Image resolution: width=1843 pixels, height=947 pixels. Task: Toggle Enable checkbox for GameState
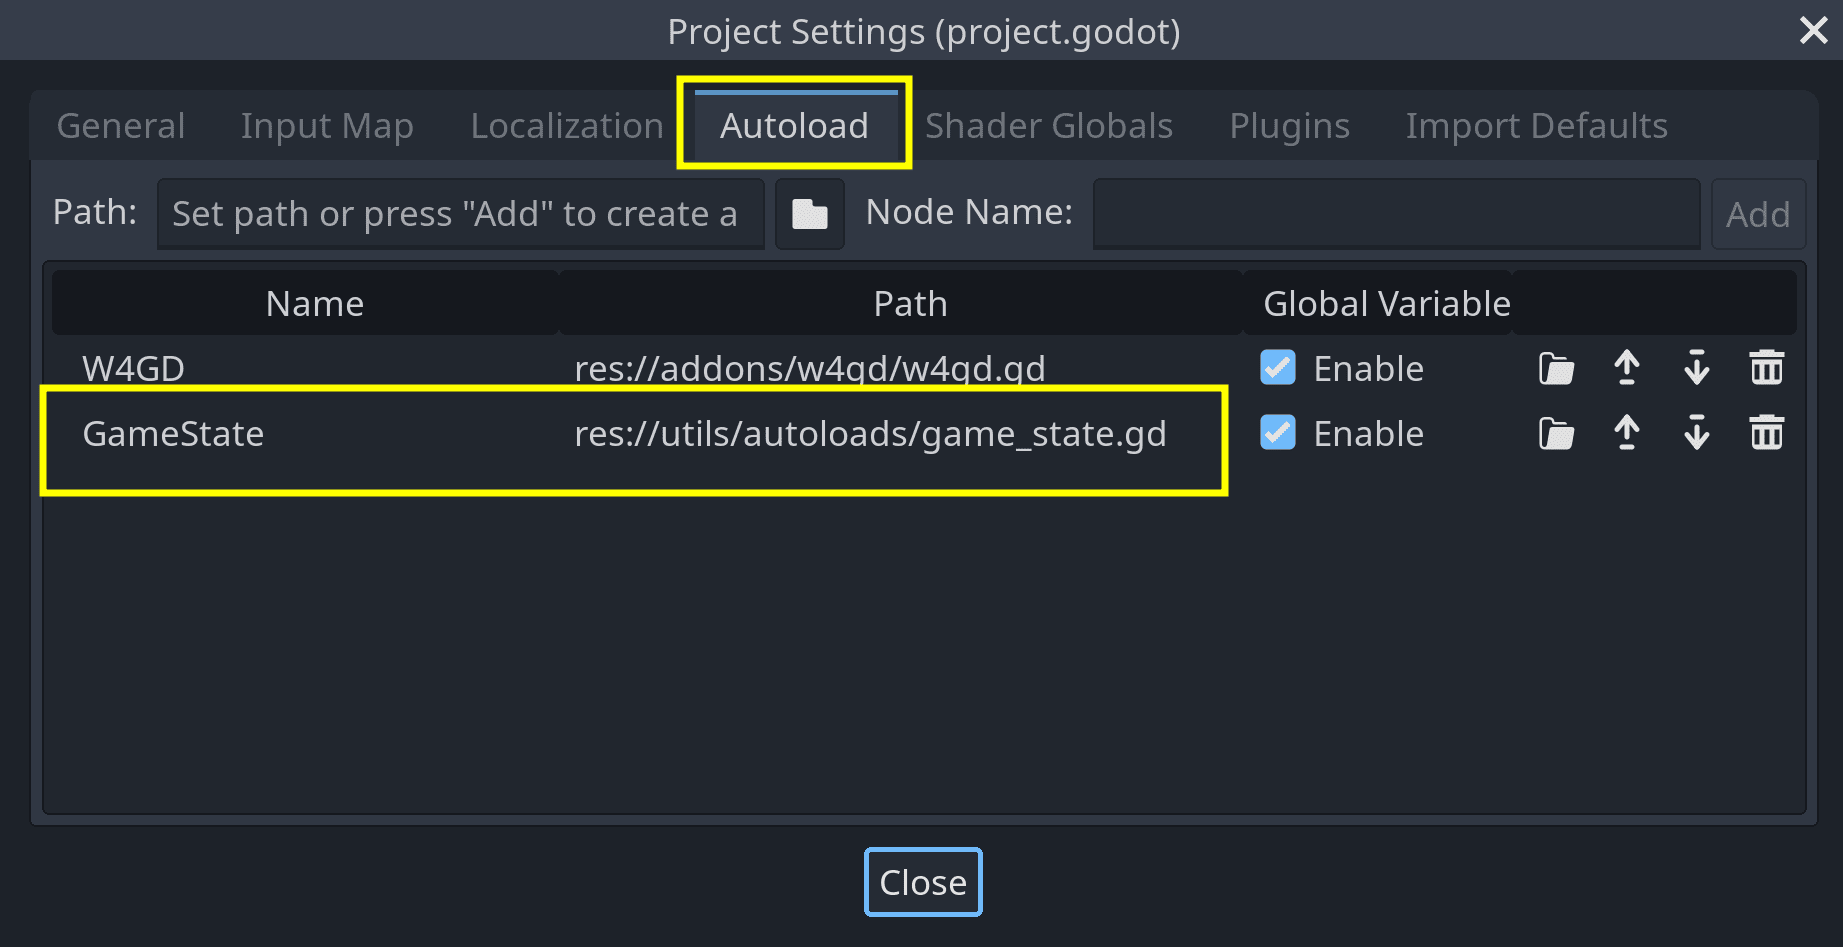click(1278, 433)
